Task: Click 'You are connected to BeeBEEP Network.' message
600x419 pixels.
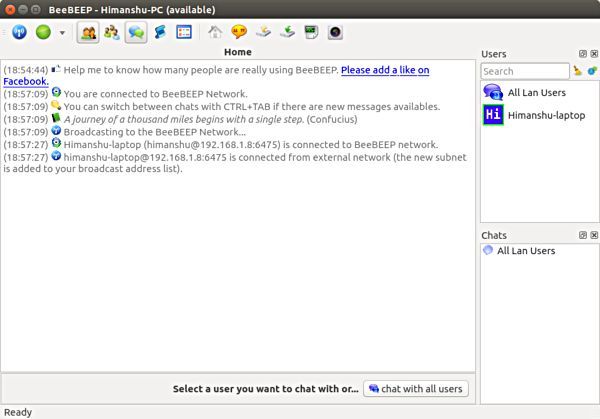Action: (x=155, y=94)
